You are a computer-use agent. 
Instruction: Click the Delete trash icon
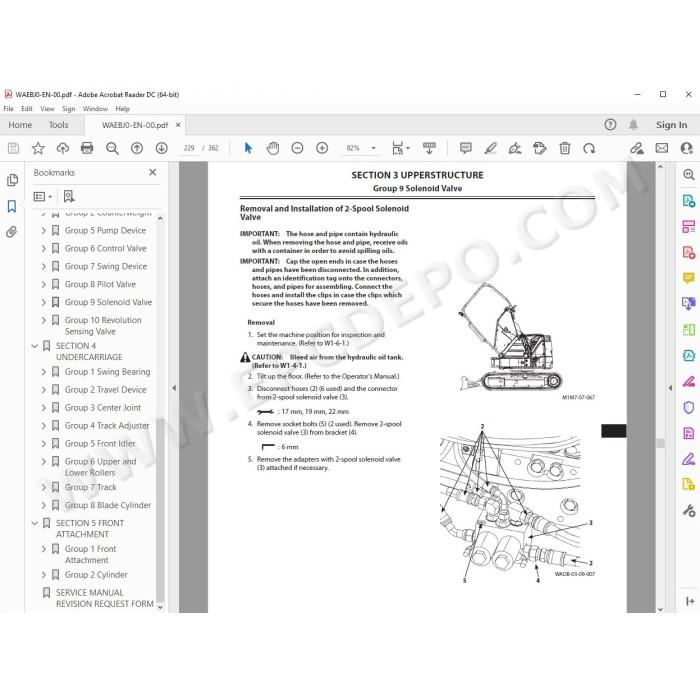[x=565, y=148]
